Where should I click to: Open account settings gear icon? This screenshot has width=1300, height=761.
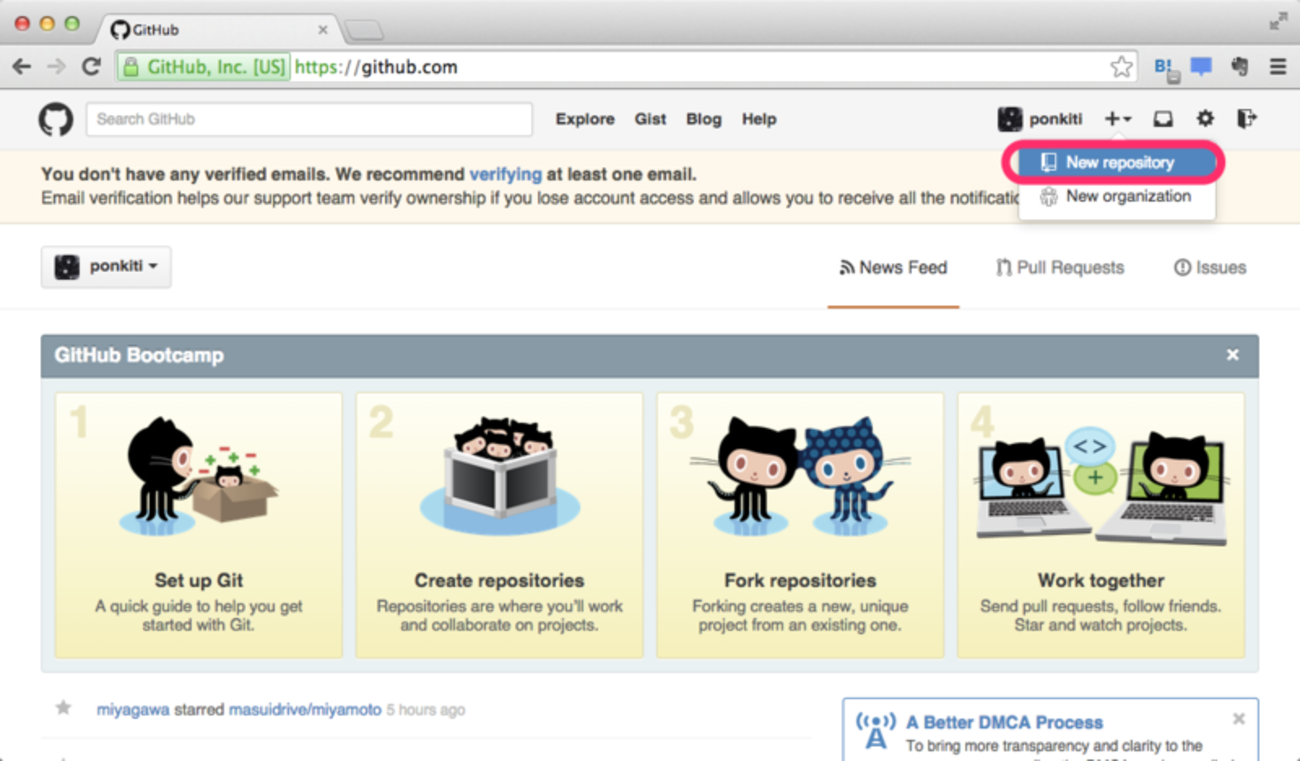(1205, 119)
